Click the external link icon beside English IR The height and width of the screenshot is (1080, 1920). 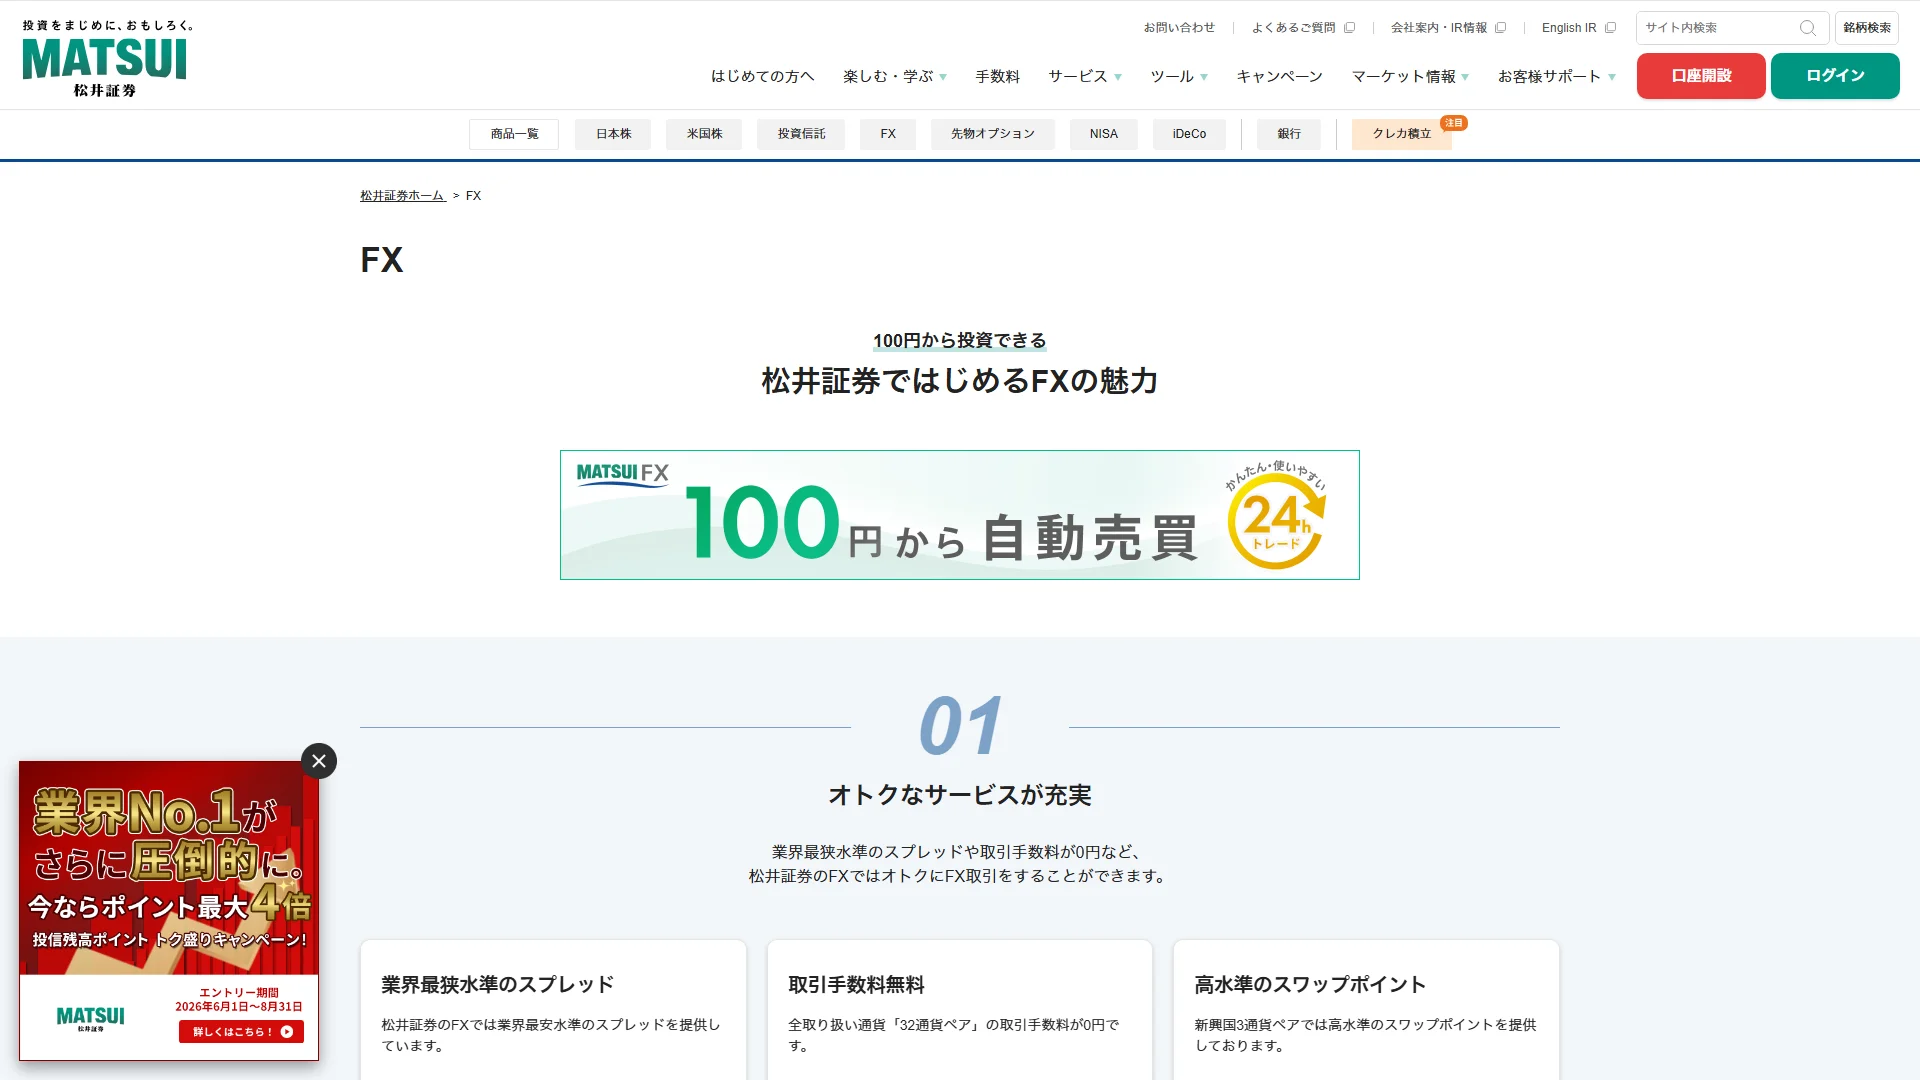point(1610,28)
